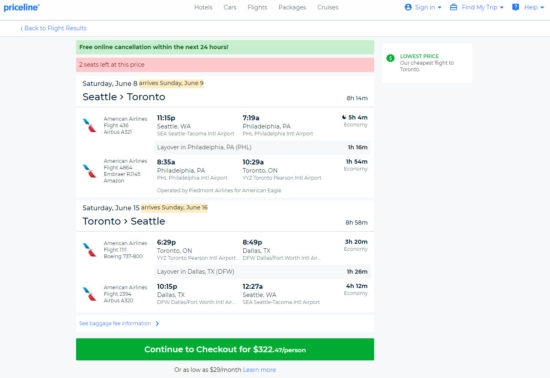
Task: Click the American Airlines logo for Flight 436
Action: 89,125
